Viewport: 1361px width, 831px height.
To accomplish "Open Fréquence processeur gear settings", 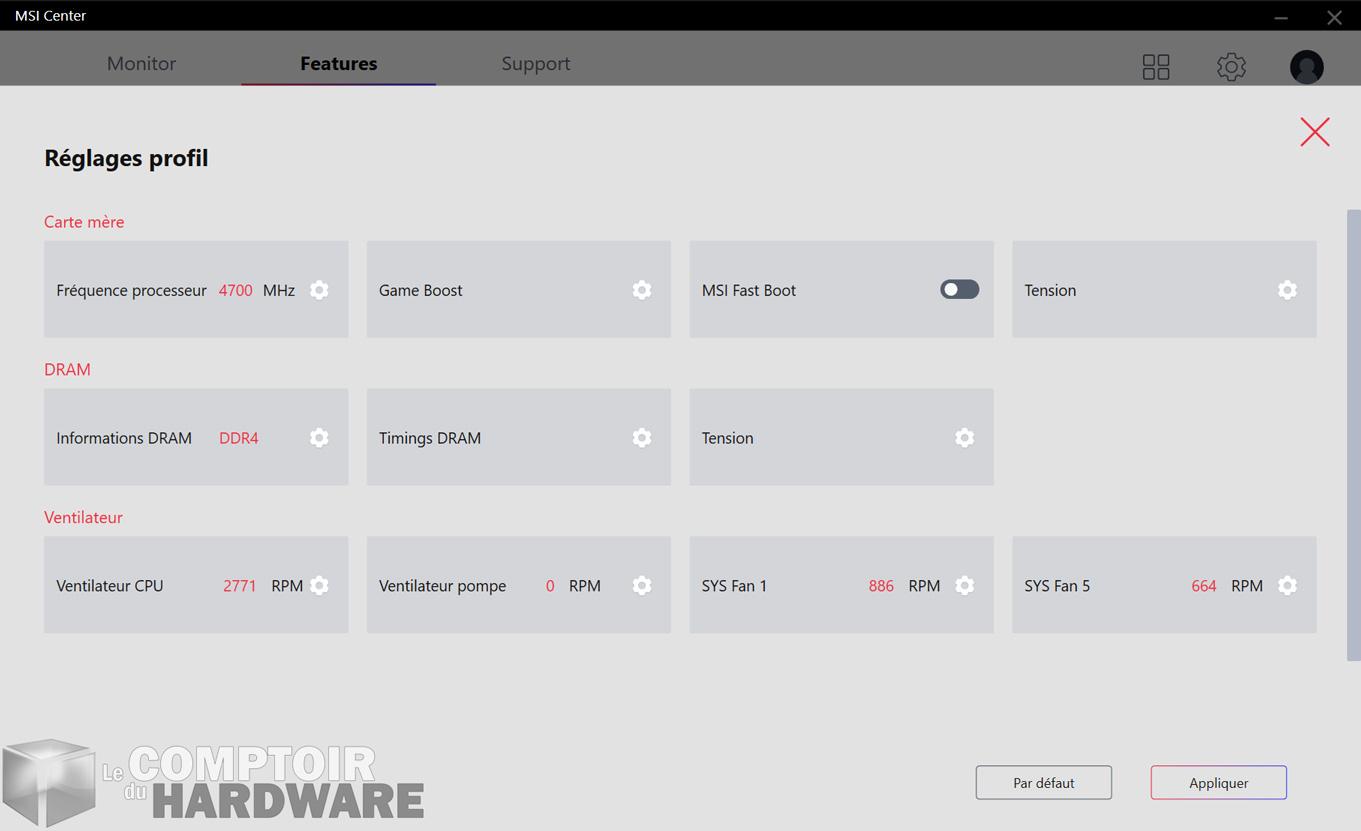I will pos(319,290).
